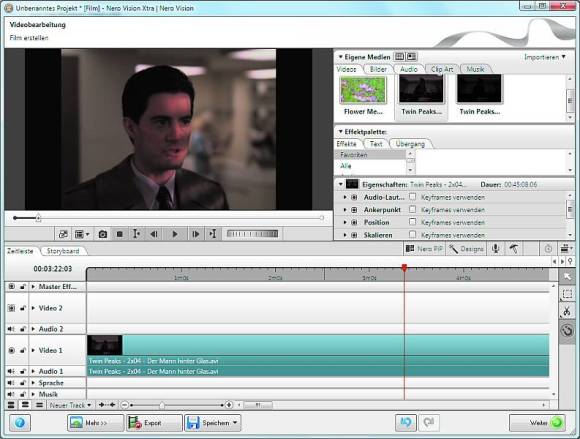This screenshot has height=439, width=580.
Task: Enable keyframes for Position
Action: [x=412, y=222]
